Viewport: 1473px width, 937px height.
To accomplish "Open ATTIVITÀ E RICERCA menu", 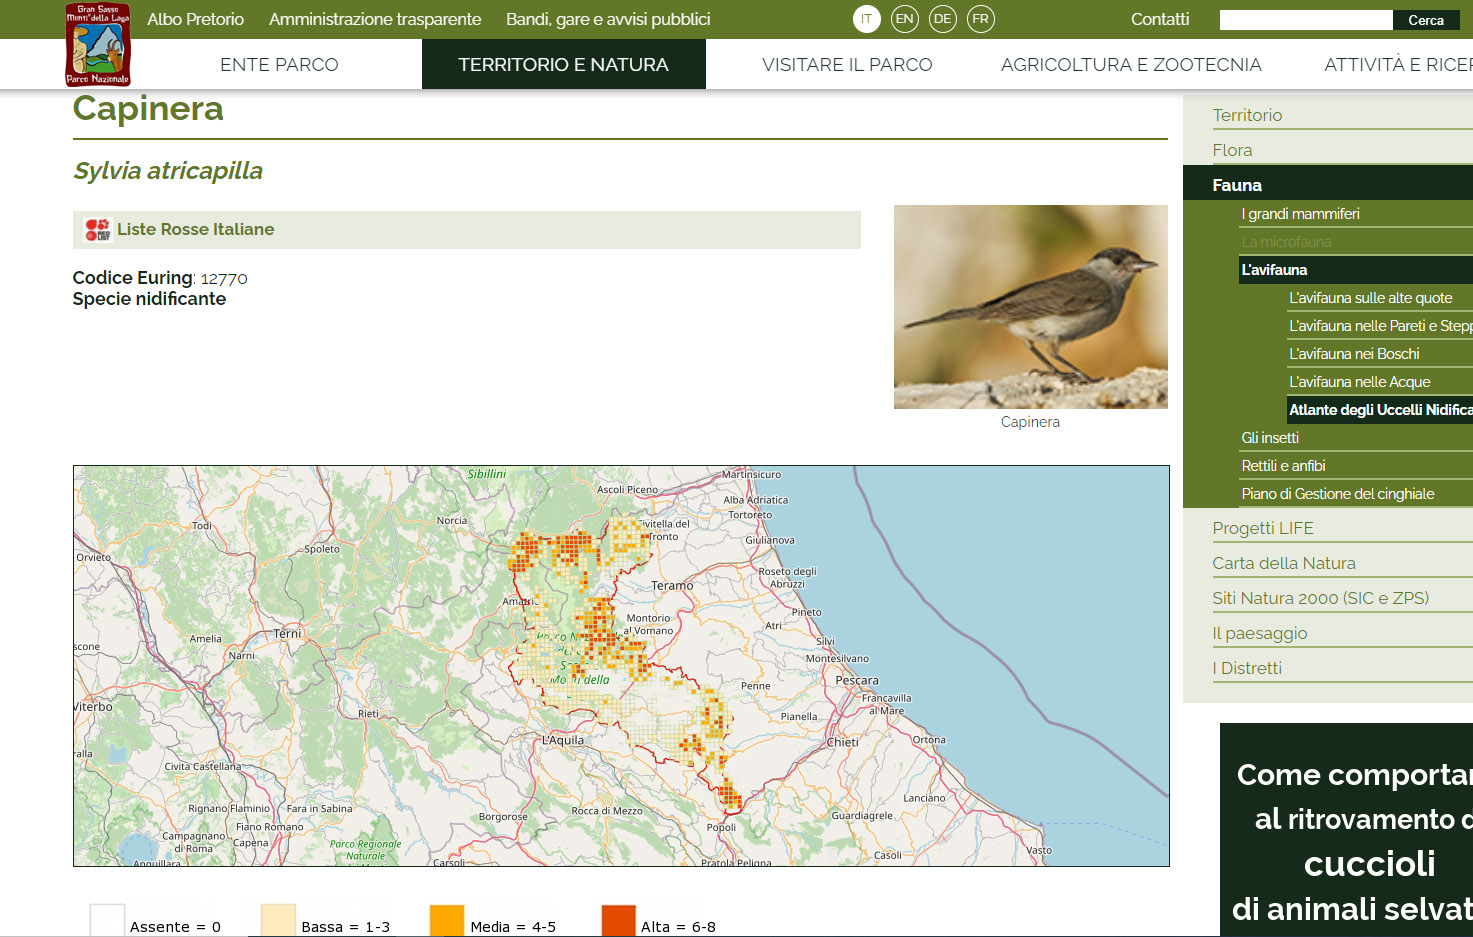I will click(x=1398, y=64).
